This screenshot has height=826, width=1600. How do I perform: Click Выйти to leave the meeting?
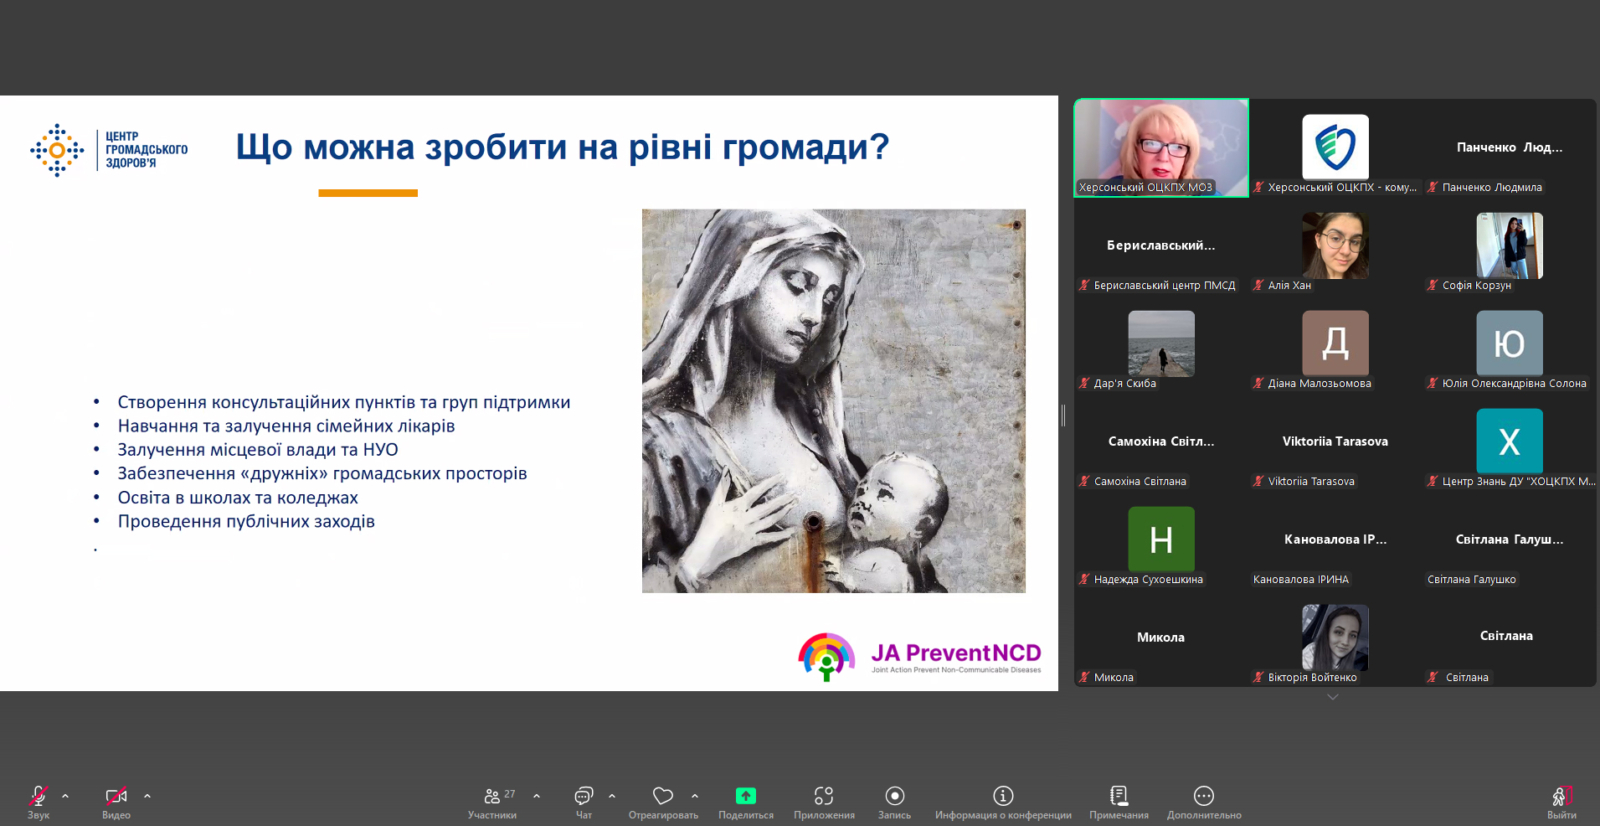1561,797
